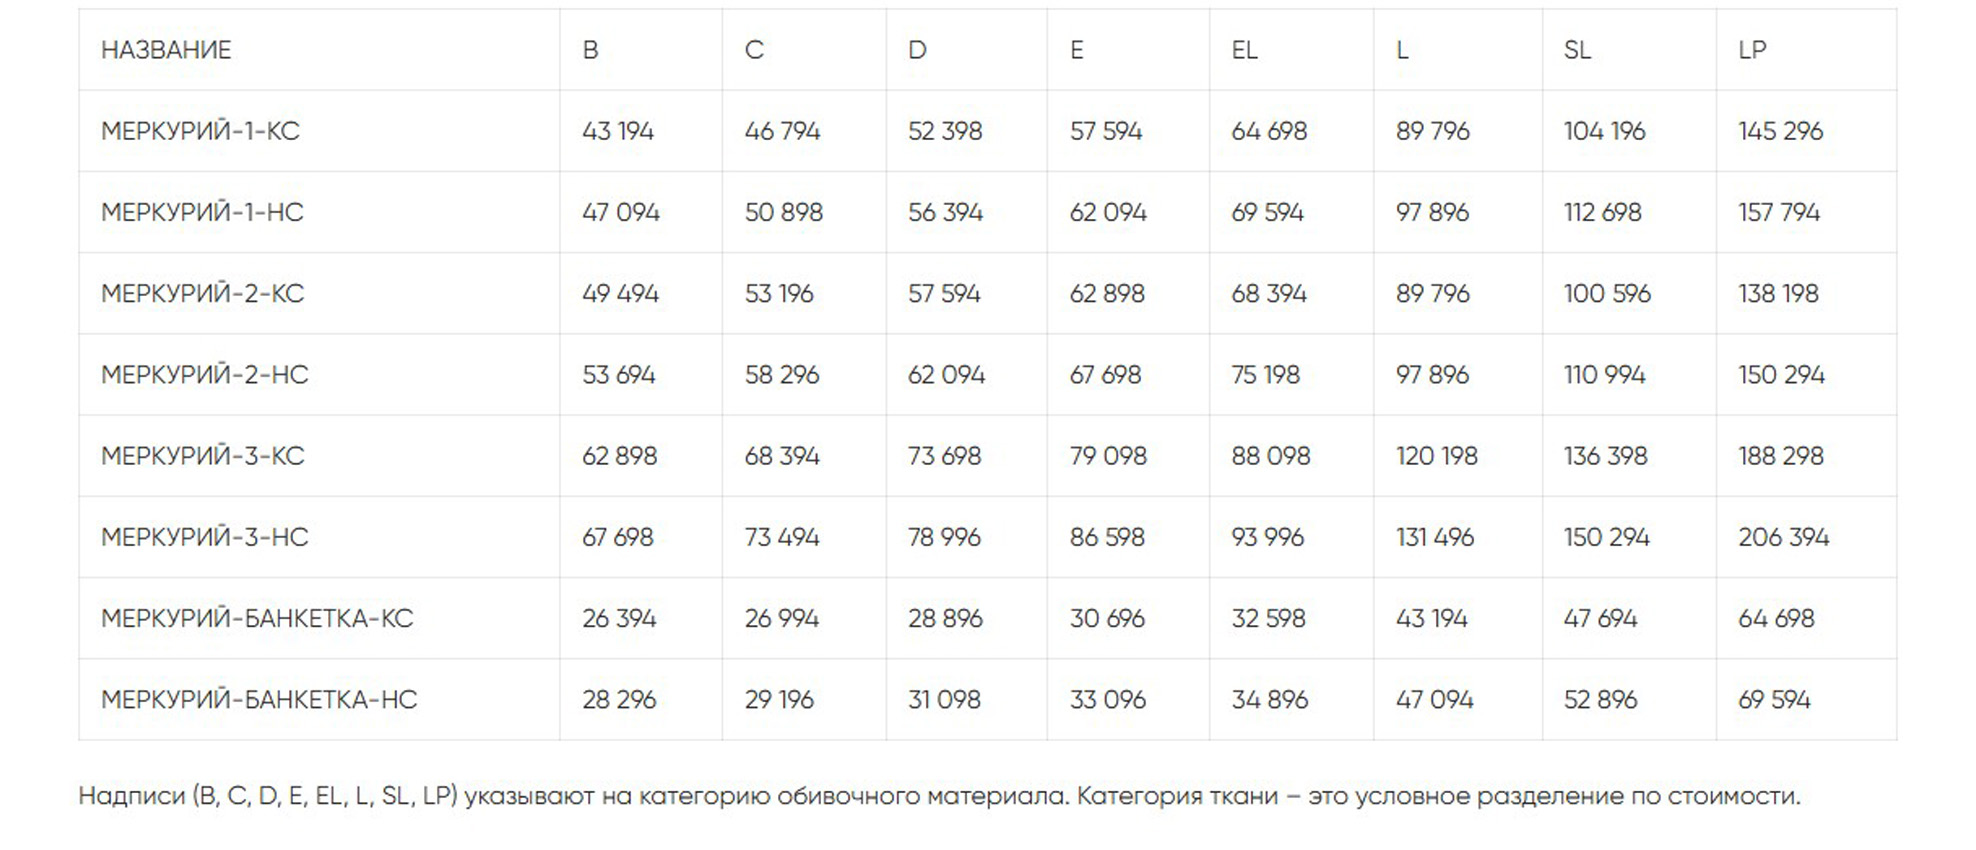This screenshot has width=1976, height=850.
Task: Select the 206 394 price cell
Action: point(1783,537)
